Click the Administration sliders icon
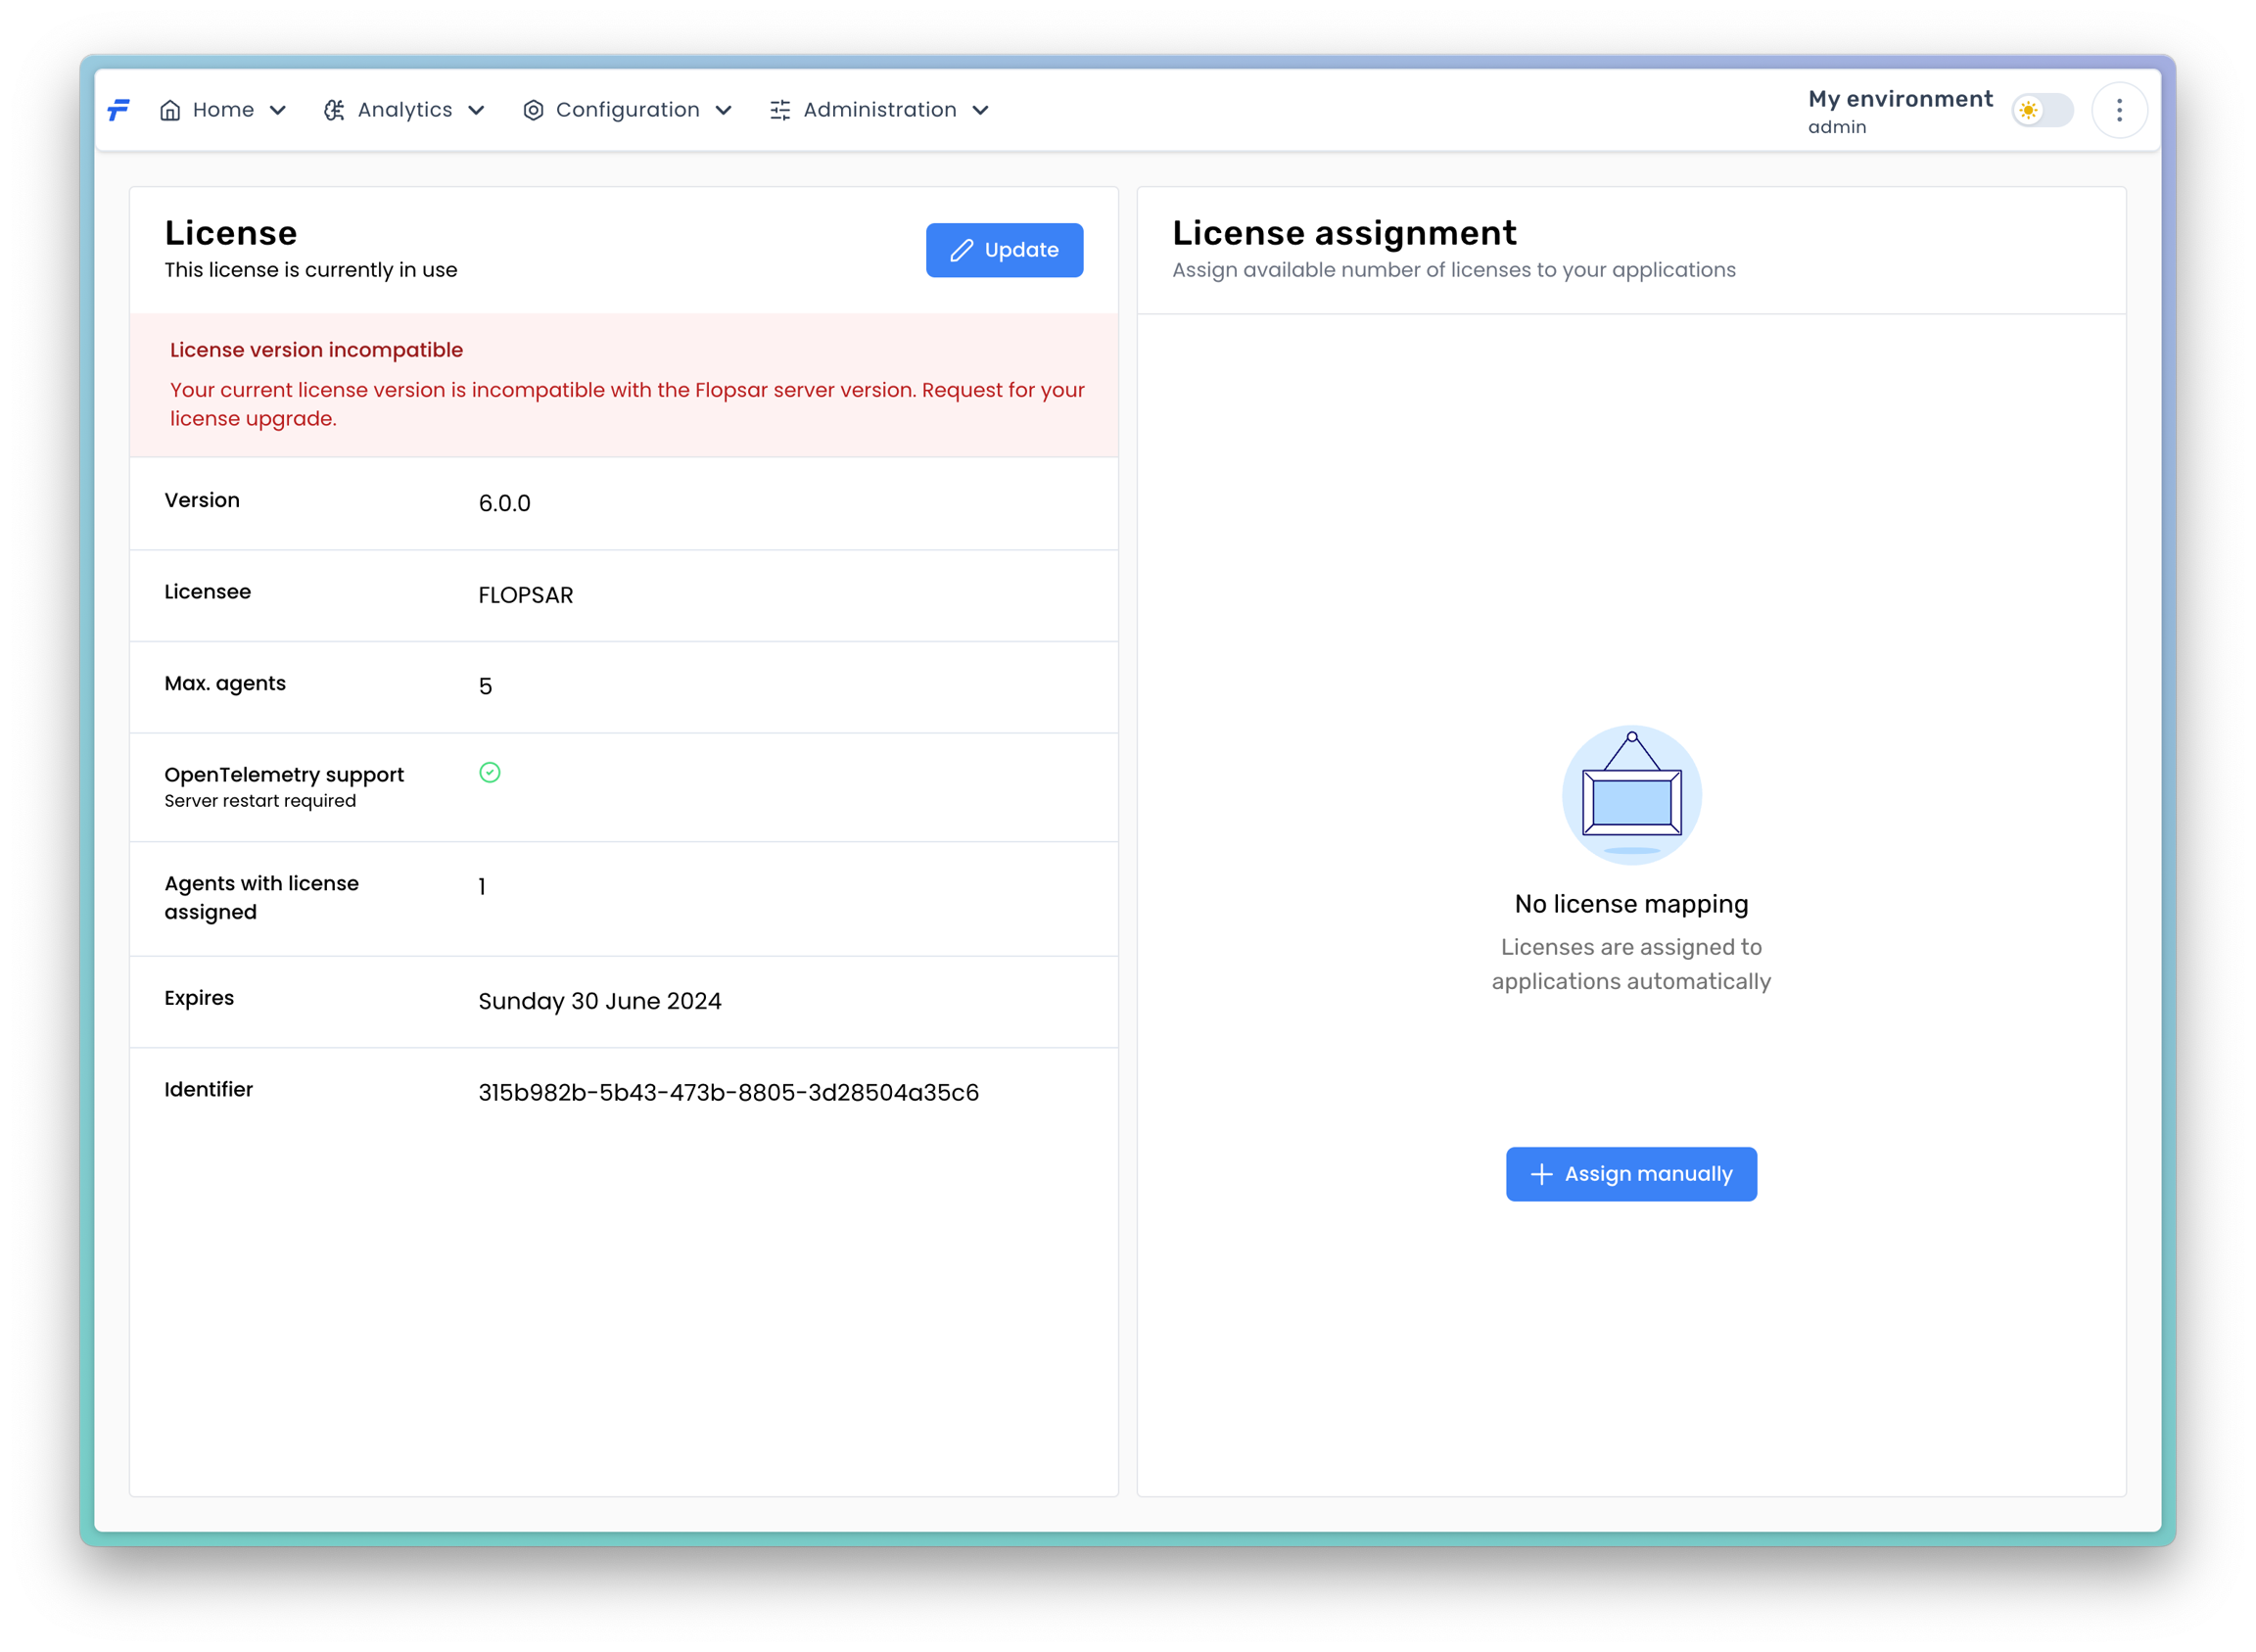Screen dimensions: 2256x1652 pos(780,110)
